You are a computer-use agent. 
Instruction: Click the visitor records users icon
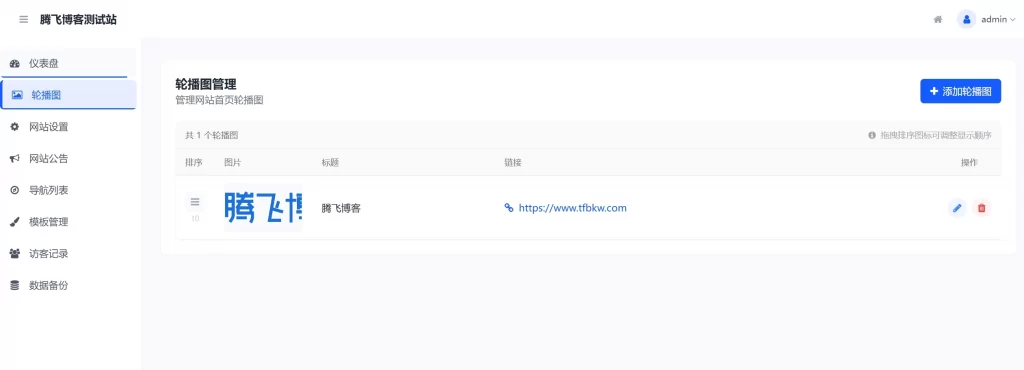click(x=15, y=253)
